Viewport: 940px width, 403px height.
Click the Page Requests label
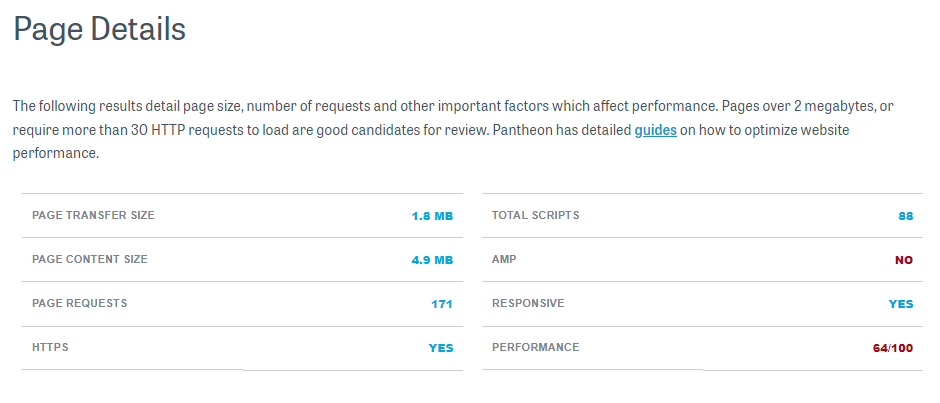coord(79,303)
